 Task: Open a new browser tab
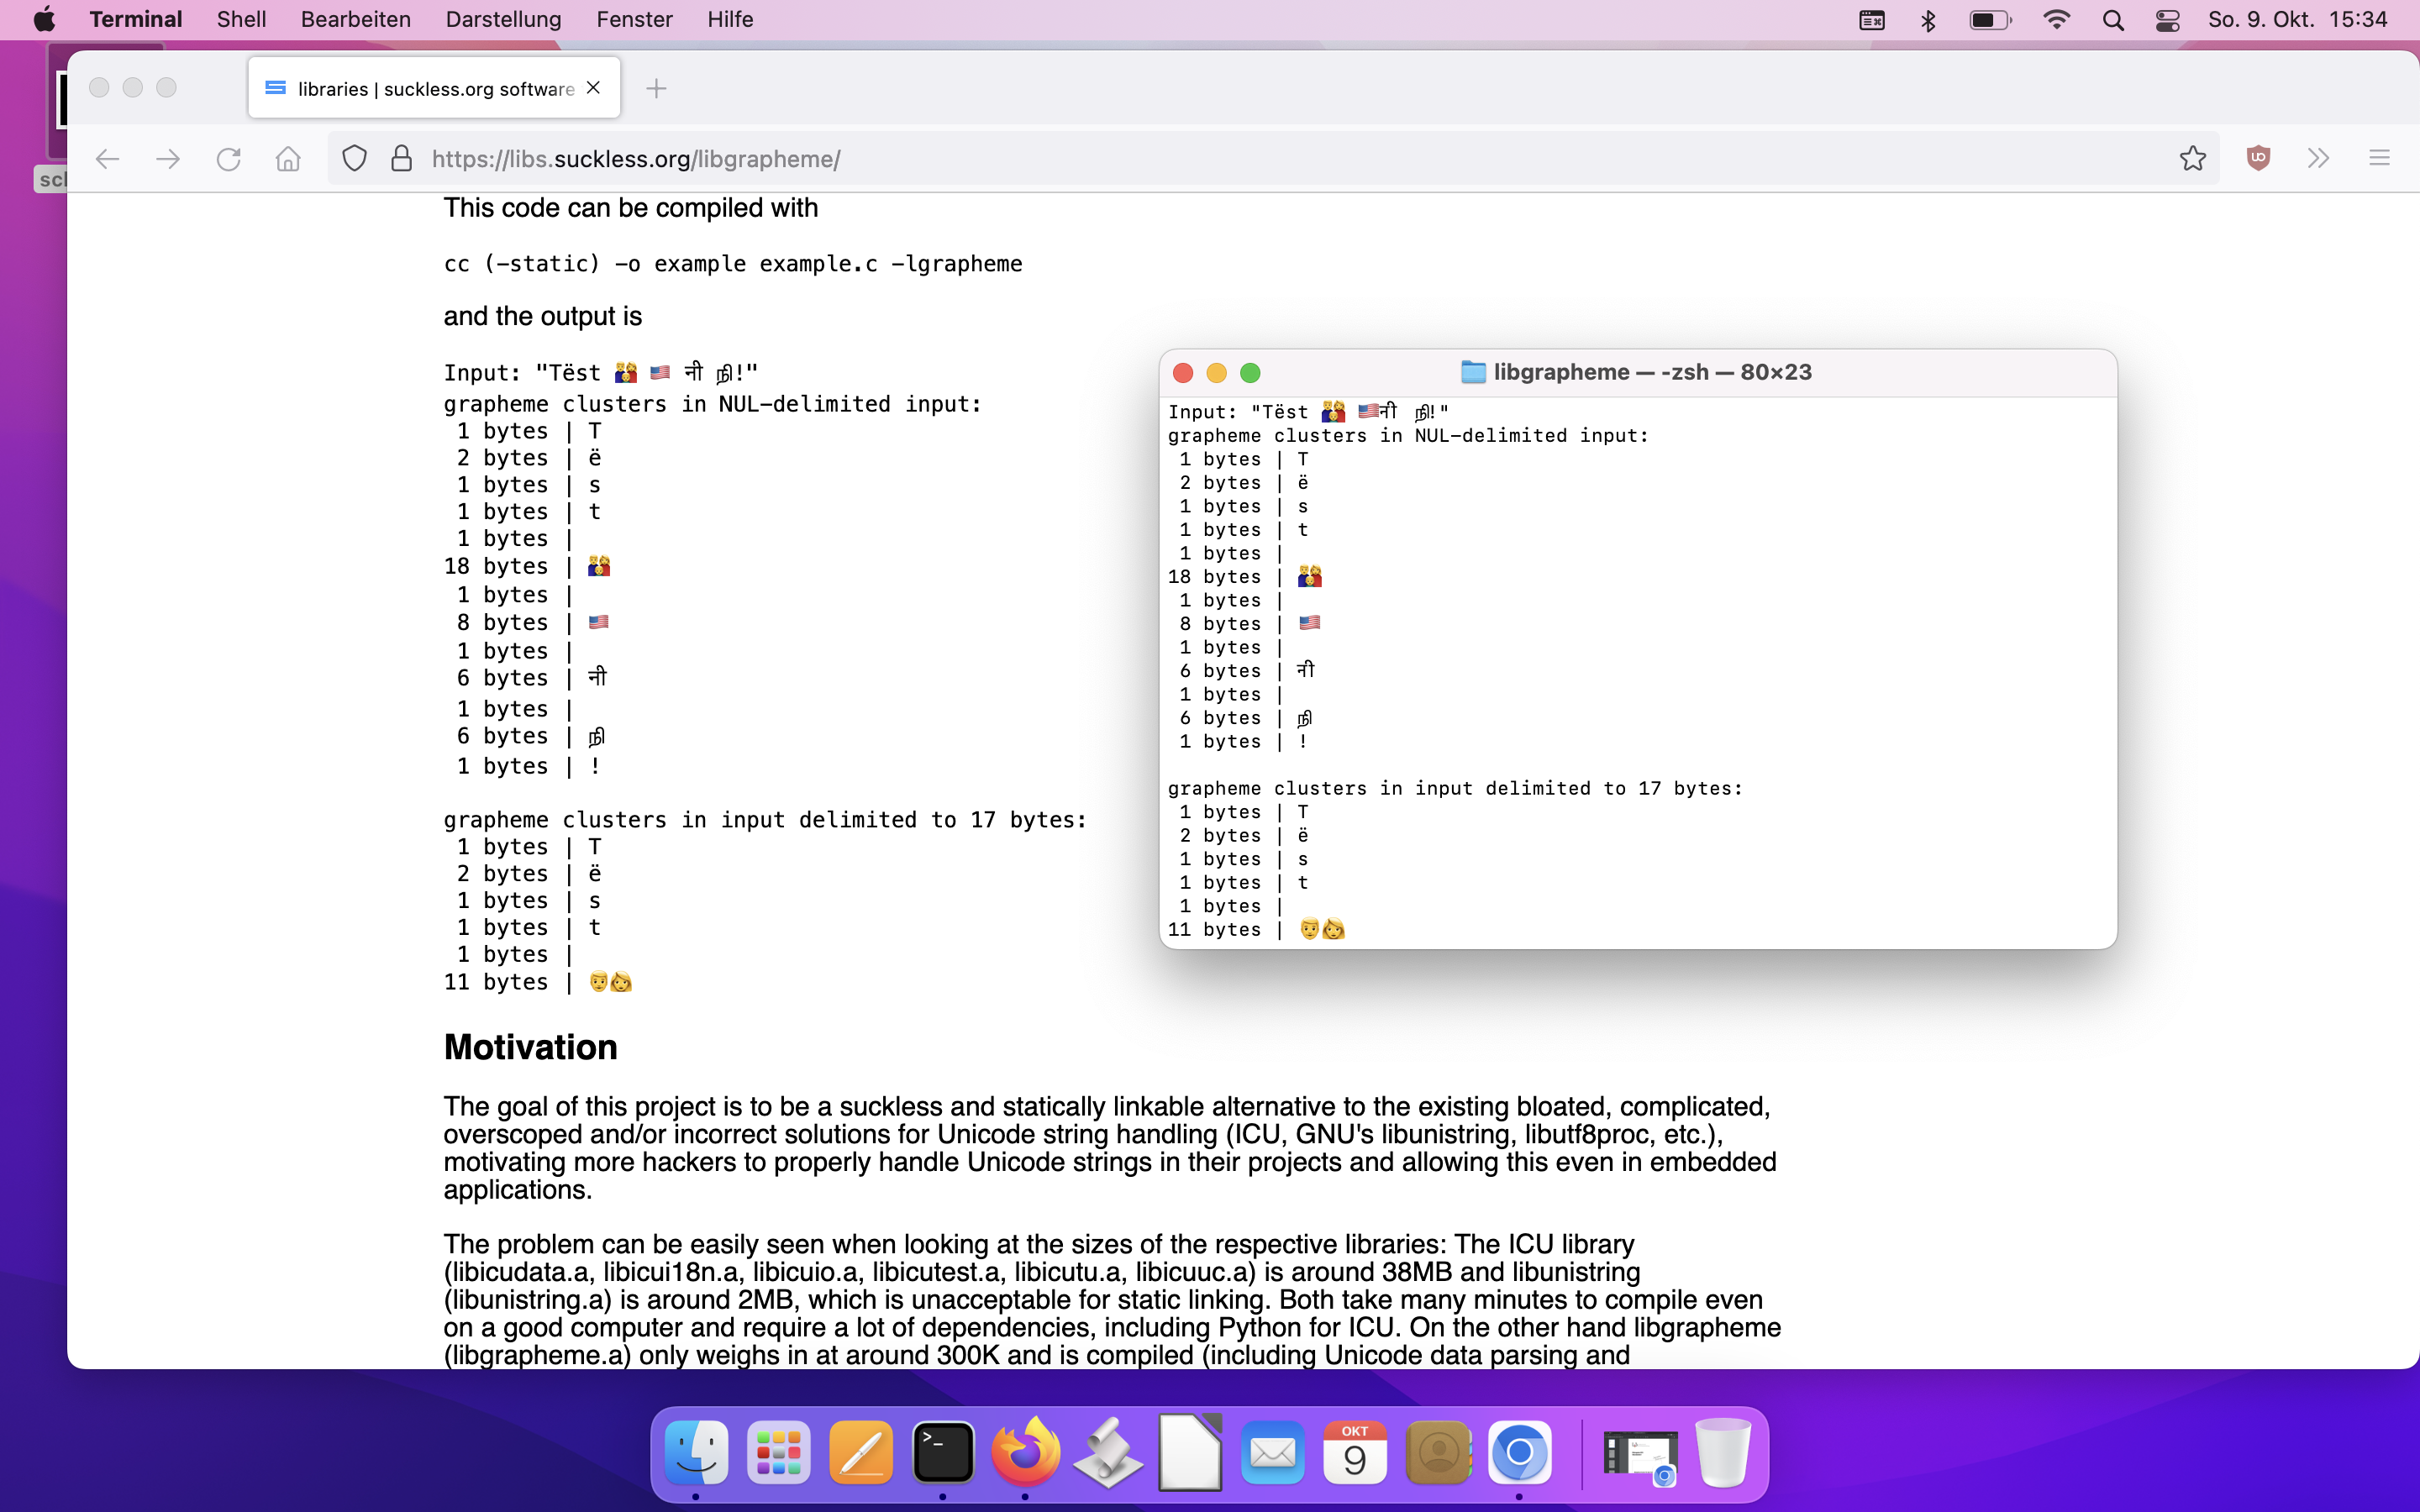pos(656,89)
